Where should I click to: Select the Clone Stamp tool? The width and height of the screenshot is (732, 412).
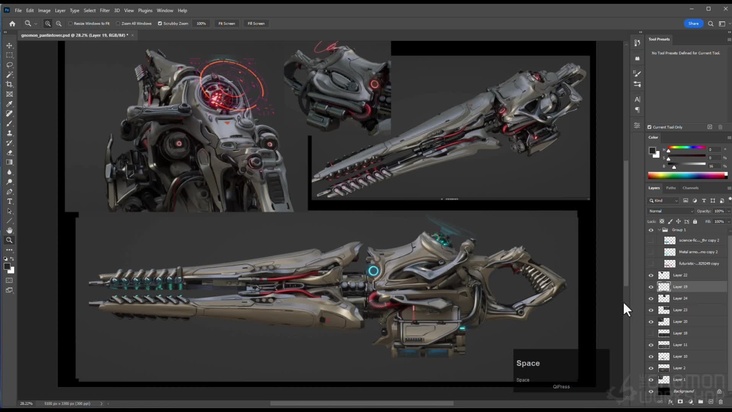(9, 133)
